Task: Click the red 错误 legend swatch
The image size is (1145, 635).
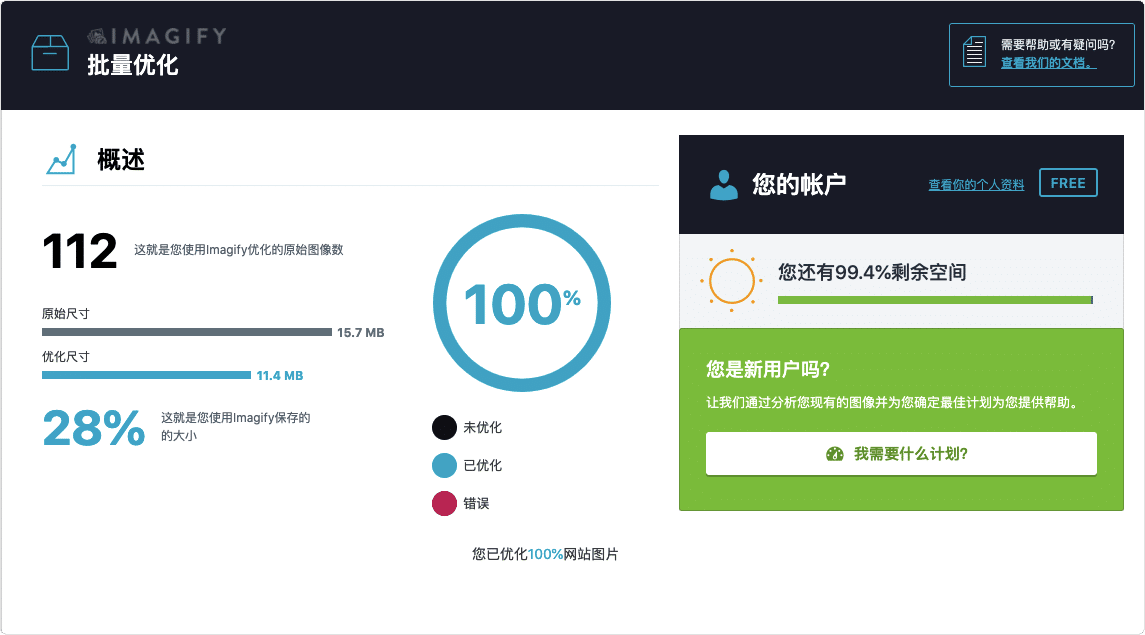Action: pos(444,504)
